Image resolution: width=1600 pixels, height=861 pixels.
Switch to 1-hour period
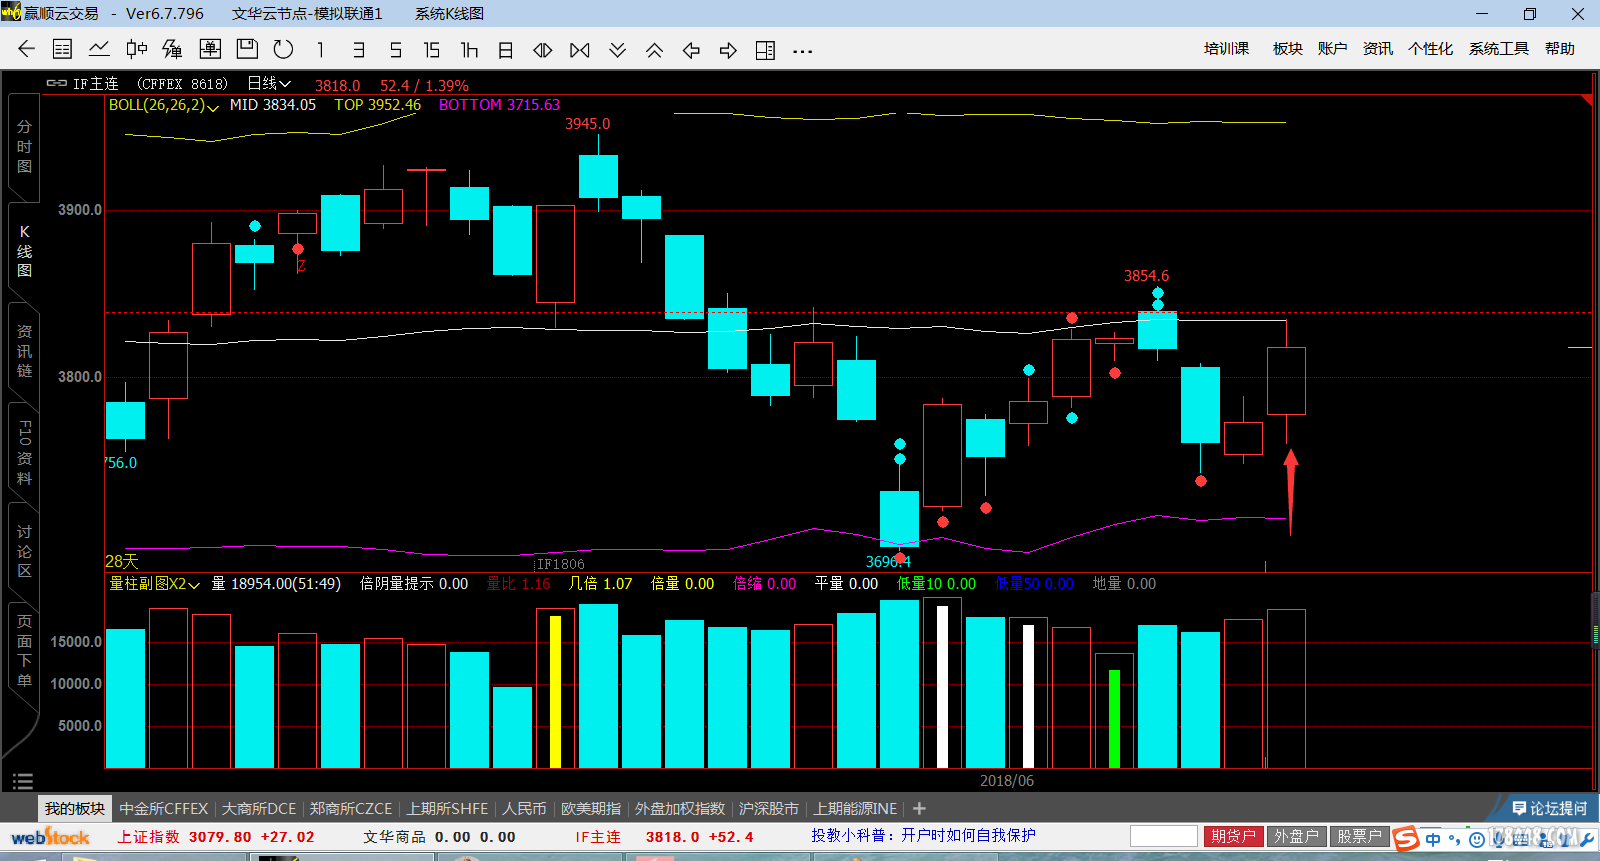click(x=469, y=50)
